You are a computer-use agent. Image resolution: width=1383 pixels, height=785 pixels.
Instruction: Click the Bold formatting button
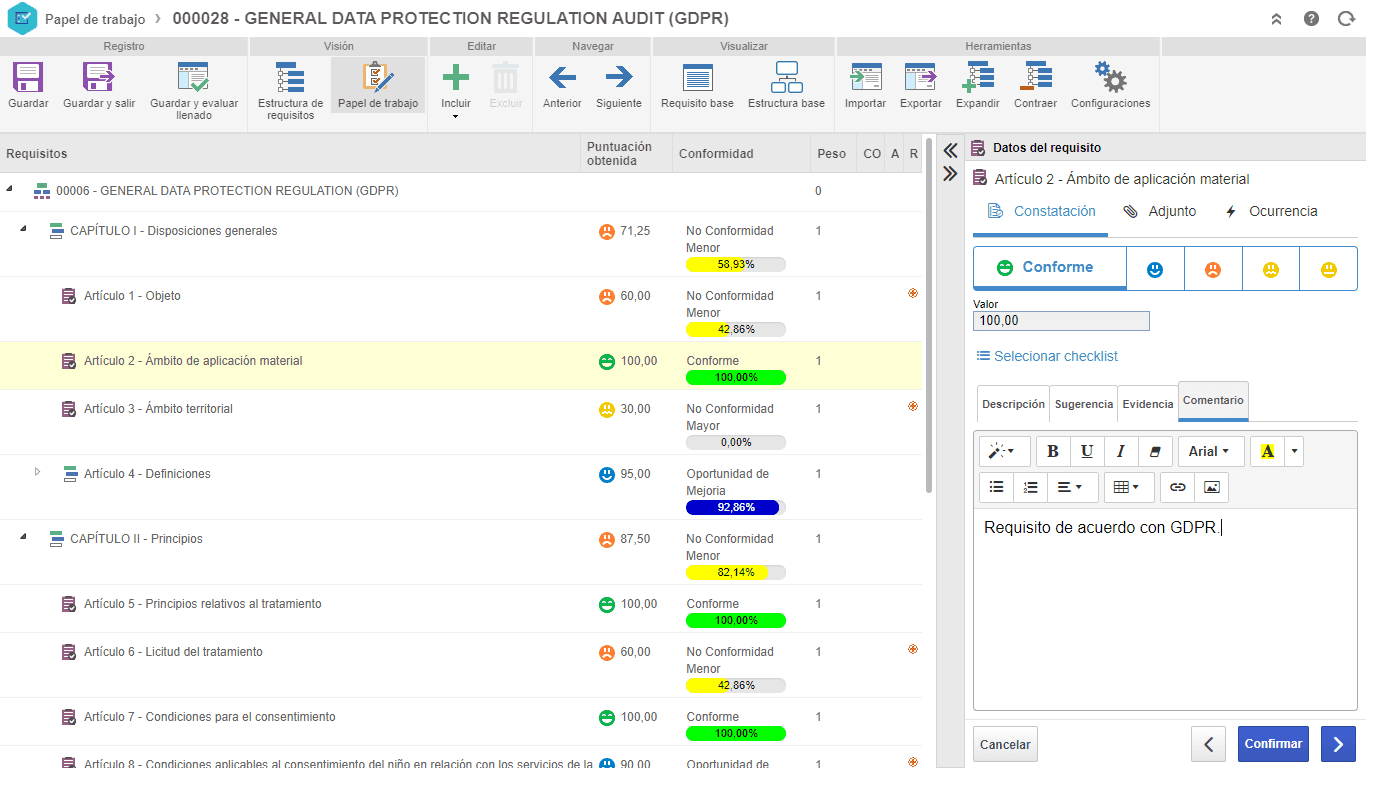click(1053, 452)
